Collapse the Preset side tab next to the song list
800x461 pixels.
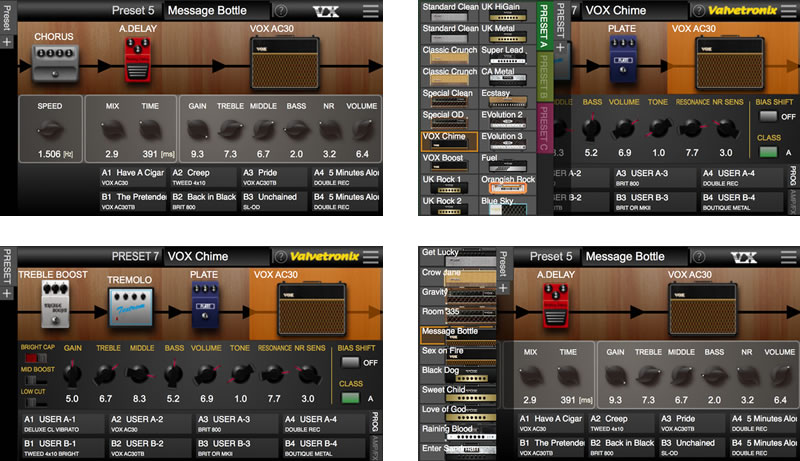pos(503,264)
